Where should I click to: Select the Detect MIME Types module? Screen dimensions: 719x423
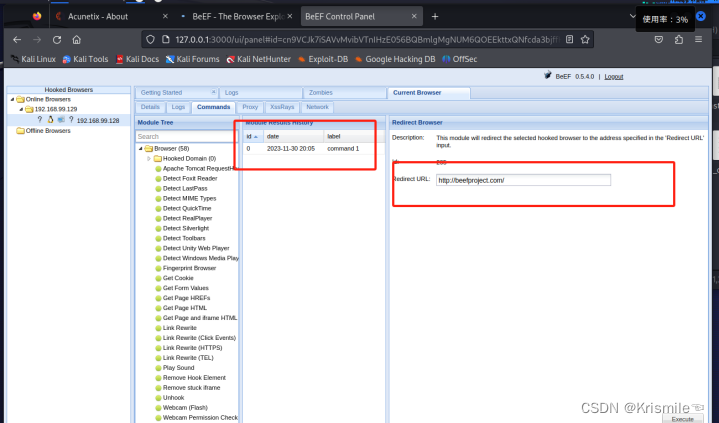189,199
